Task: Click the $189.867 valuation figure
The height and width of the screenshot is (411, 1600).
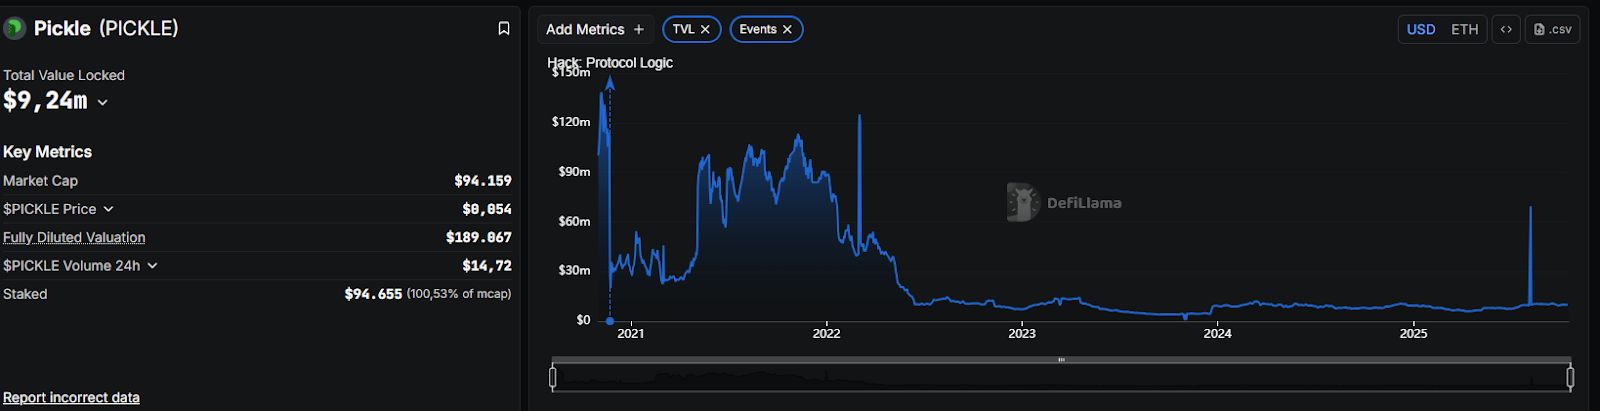Action: pos(479,237)
